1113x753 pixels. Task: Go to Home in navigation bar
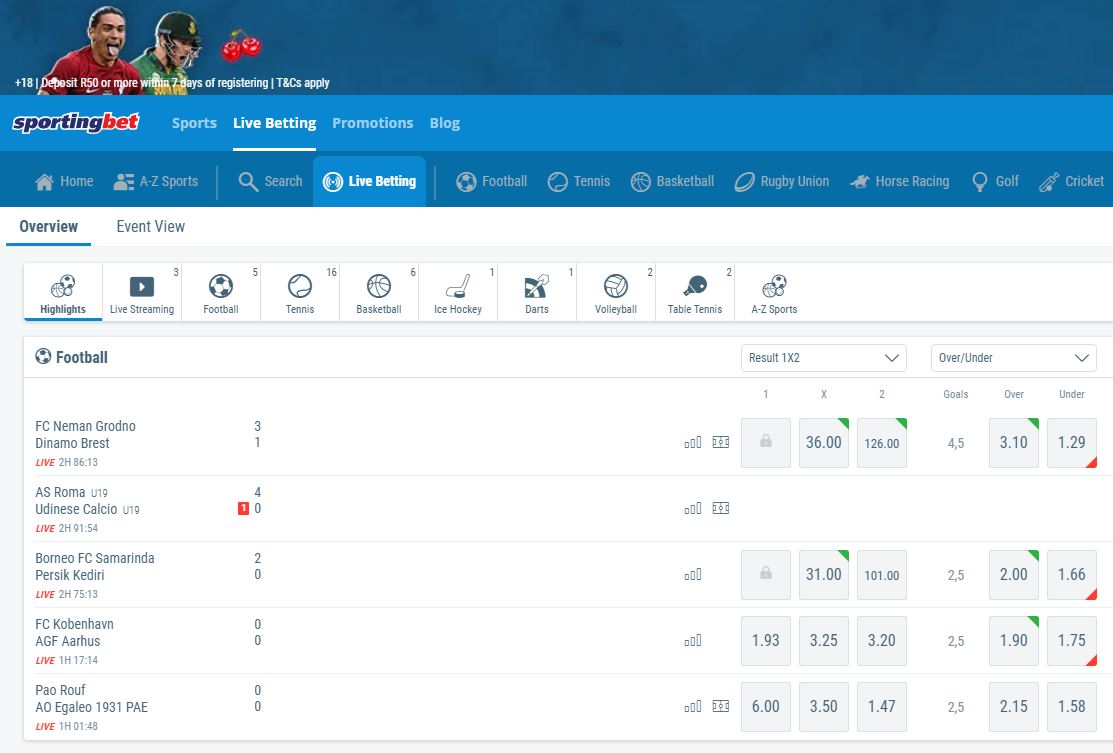click(64, 182)
